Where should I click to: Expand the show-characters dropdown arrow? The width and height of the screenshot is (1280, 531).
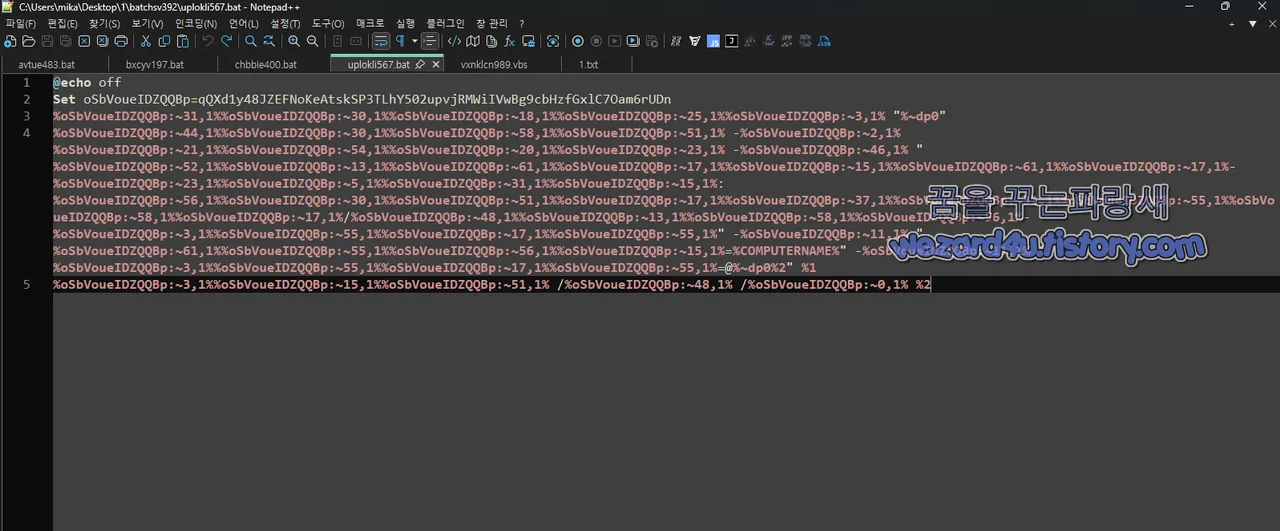414,41
